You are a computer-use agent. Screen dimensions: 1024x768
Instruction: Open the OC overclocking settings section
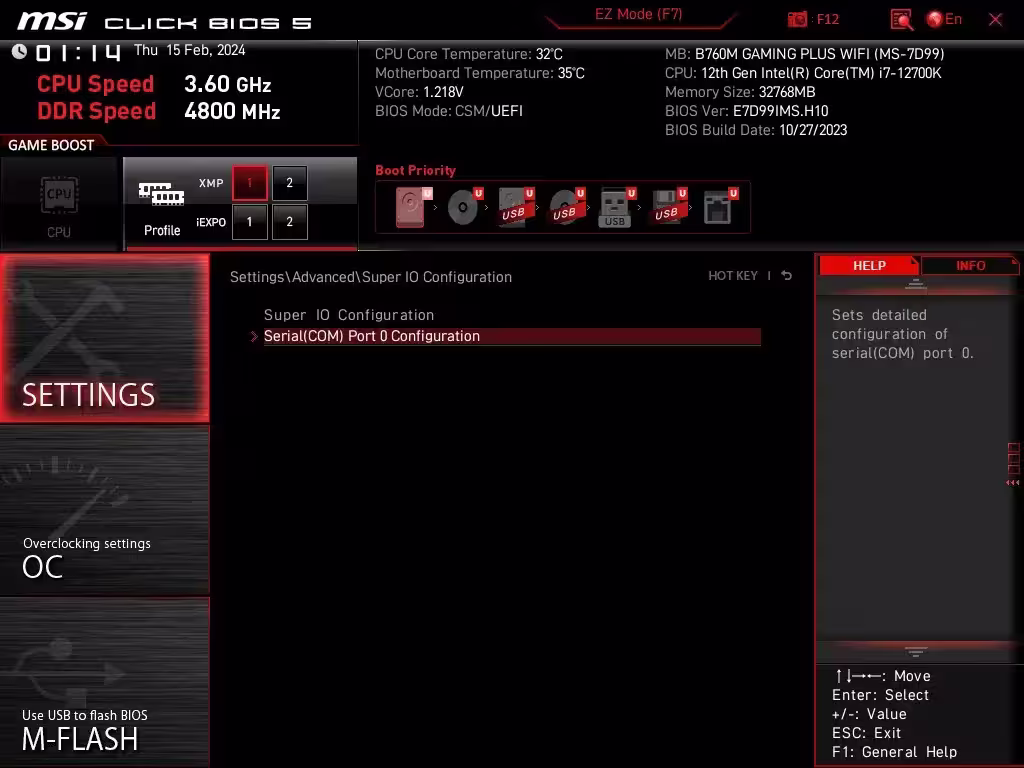[x=104, y=510]
